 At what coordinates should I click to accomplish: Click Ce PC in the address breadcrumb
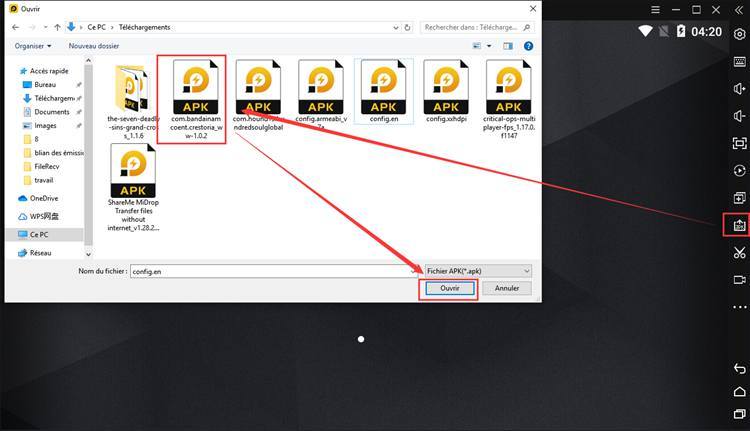click(x=97, y=27)
